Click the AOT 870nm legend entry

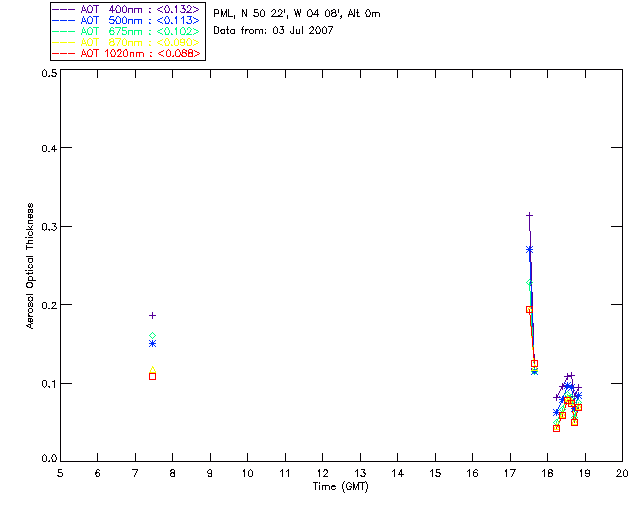point(127,42)
